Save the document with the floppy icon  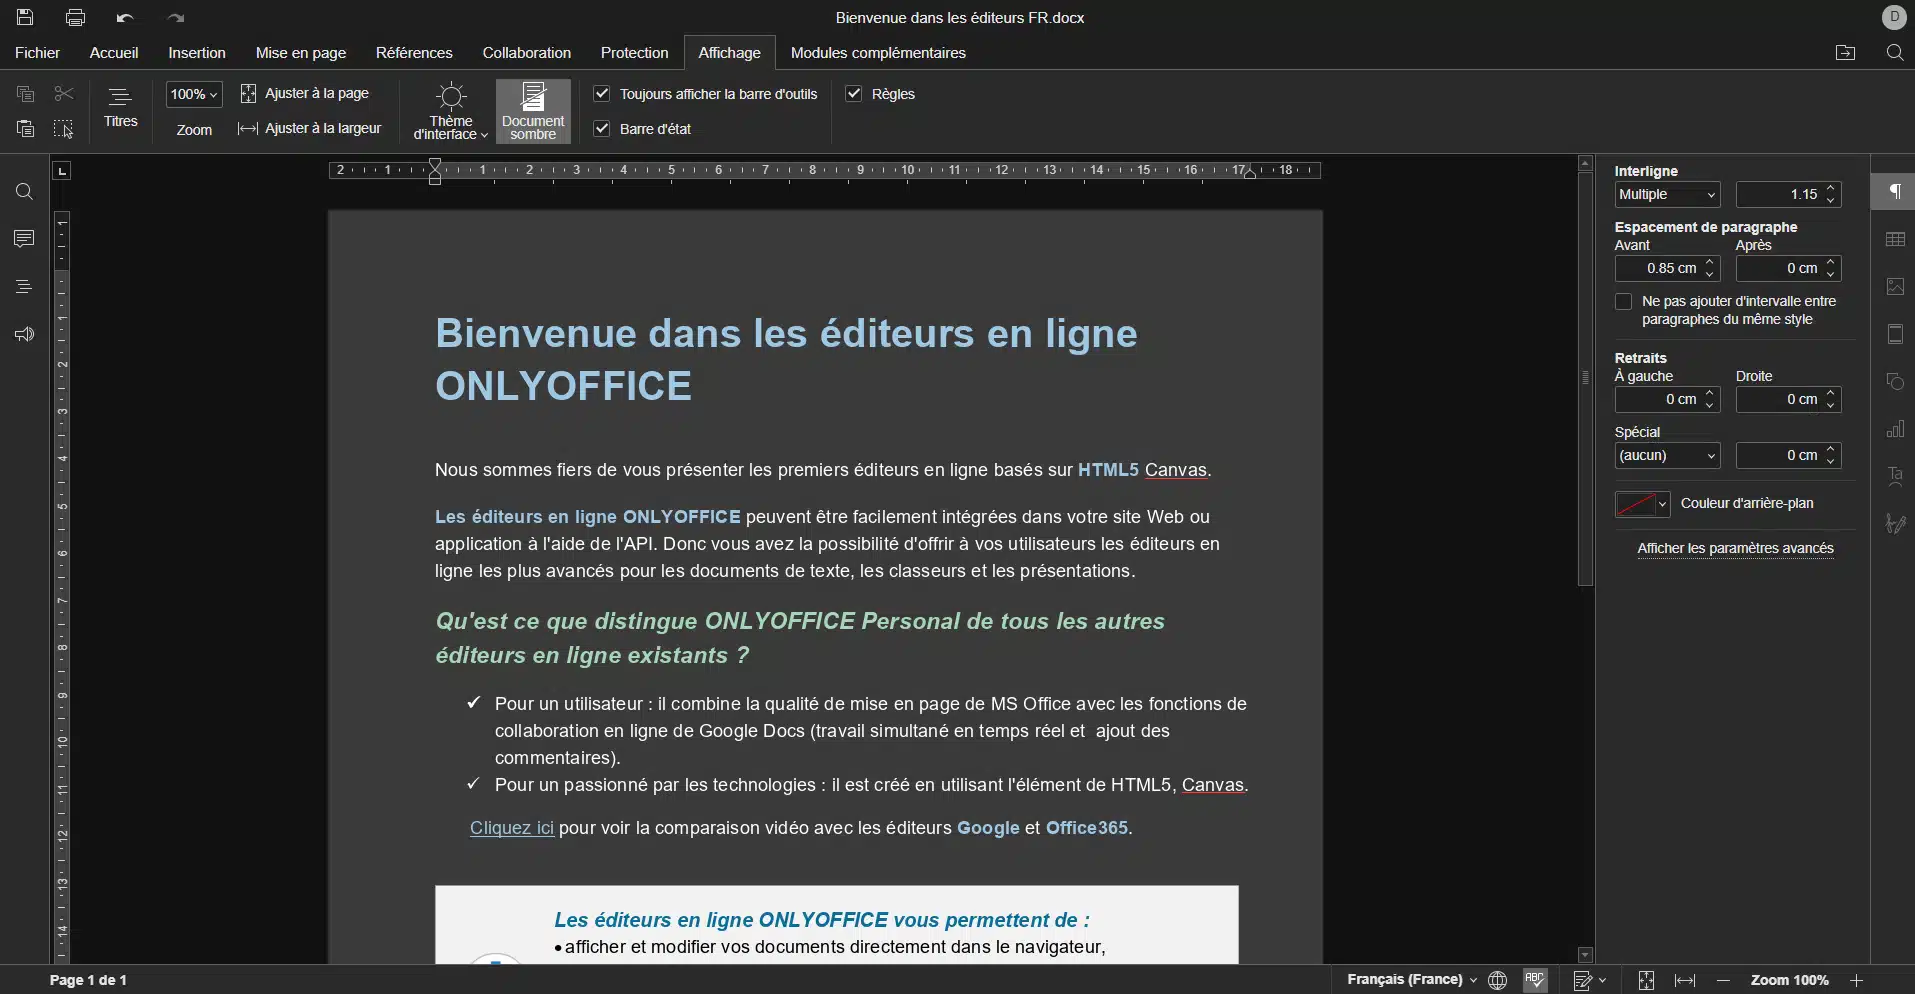pos(25,18)
